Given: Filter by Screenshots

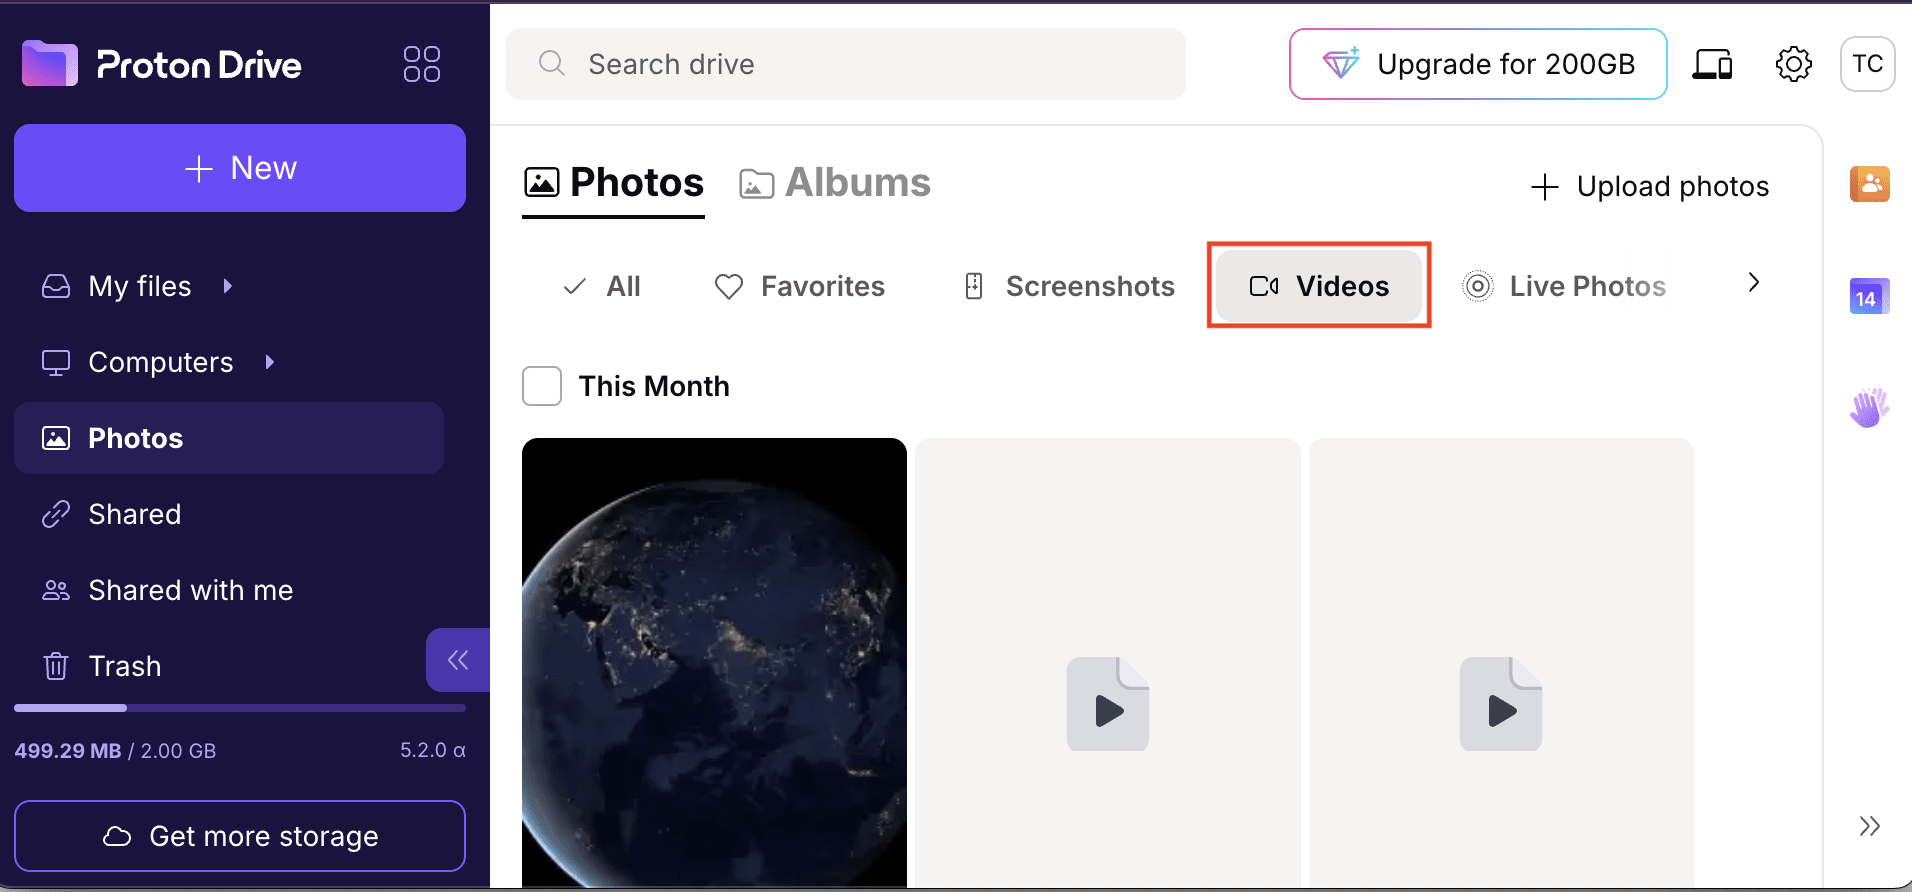Looking at the screenshot, I should coord(1068,287).
